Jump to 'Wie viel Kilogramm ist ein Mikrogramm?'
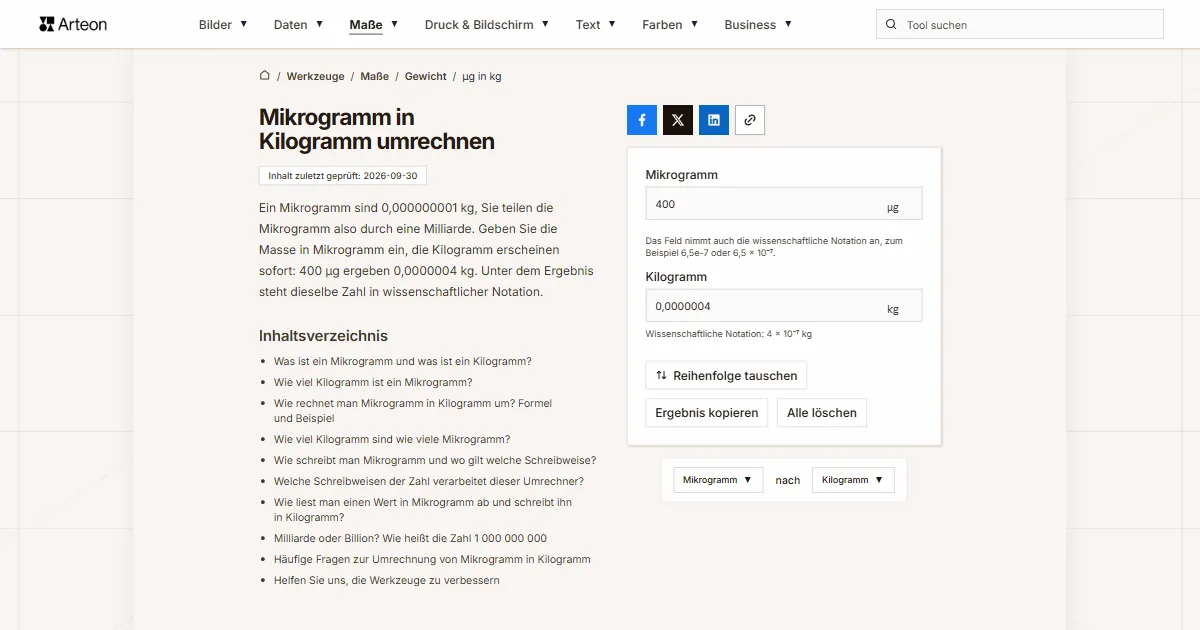1200x630 pixels. (373, 382)
